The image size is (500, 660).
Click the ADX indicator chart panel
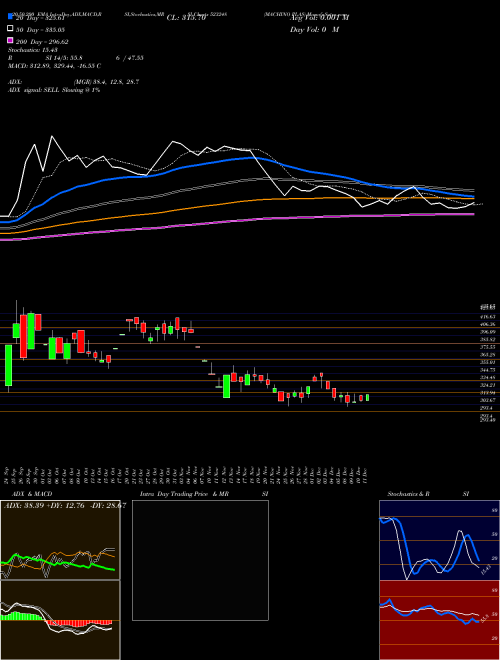[x=60, y=540]
